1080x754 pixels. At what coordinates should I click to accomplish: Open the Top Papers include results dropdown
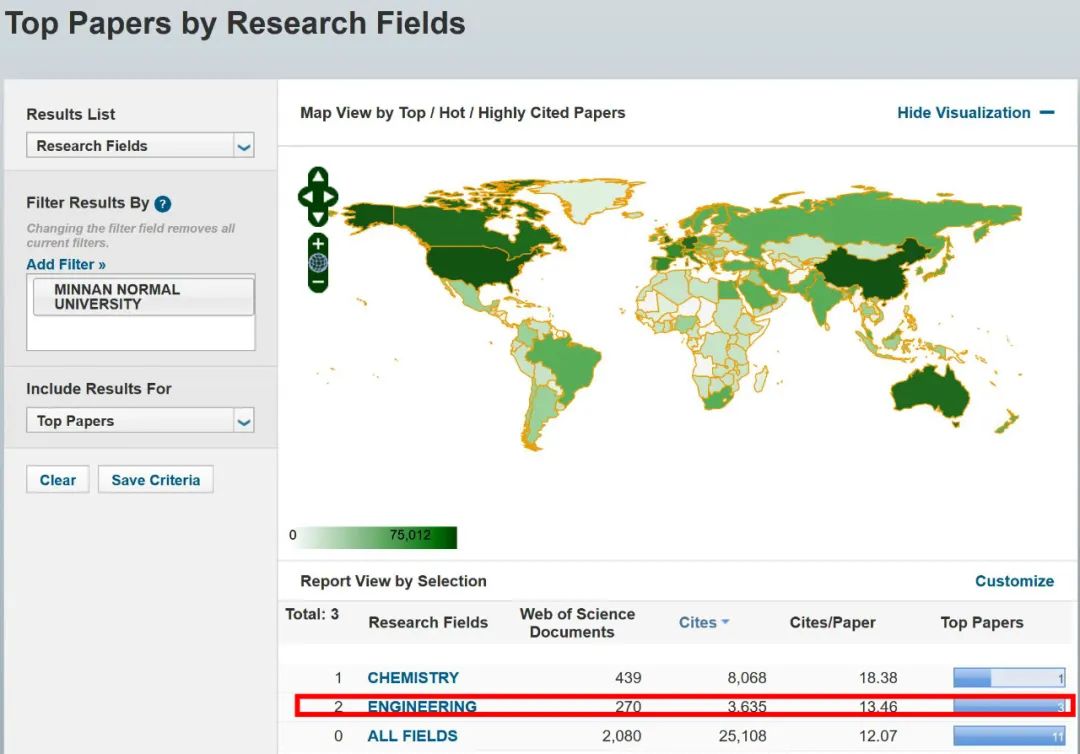pos(140,421)
